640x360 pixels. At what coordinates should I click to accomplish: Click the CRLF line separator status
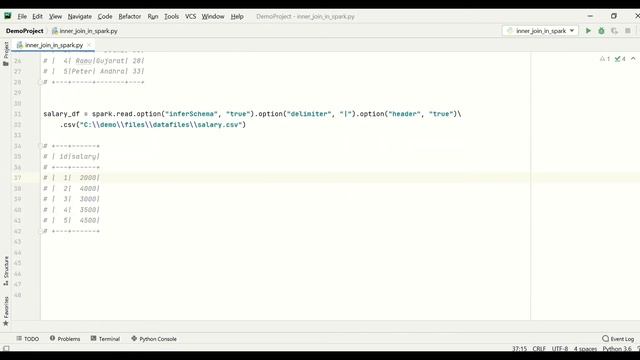539,349
